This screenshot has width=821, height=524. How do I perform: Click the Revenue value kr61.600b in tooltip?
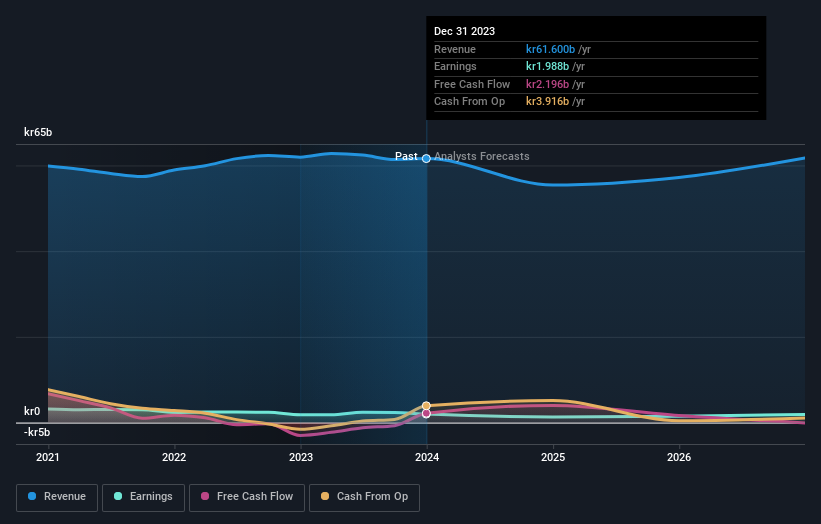click(x=550, y=49)
